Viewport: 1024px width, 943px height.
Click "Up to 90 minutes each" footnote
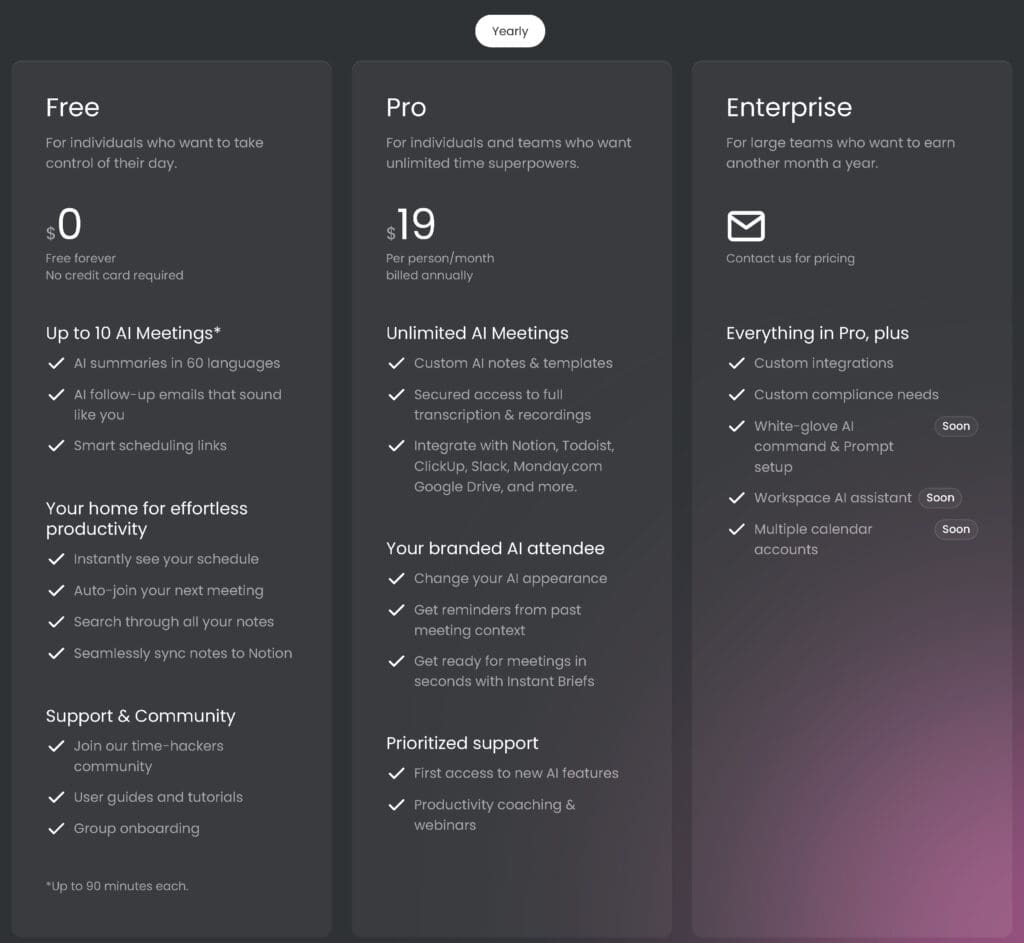(117, 886)
